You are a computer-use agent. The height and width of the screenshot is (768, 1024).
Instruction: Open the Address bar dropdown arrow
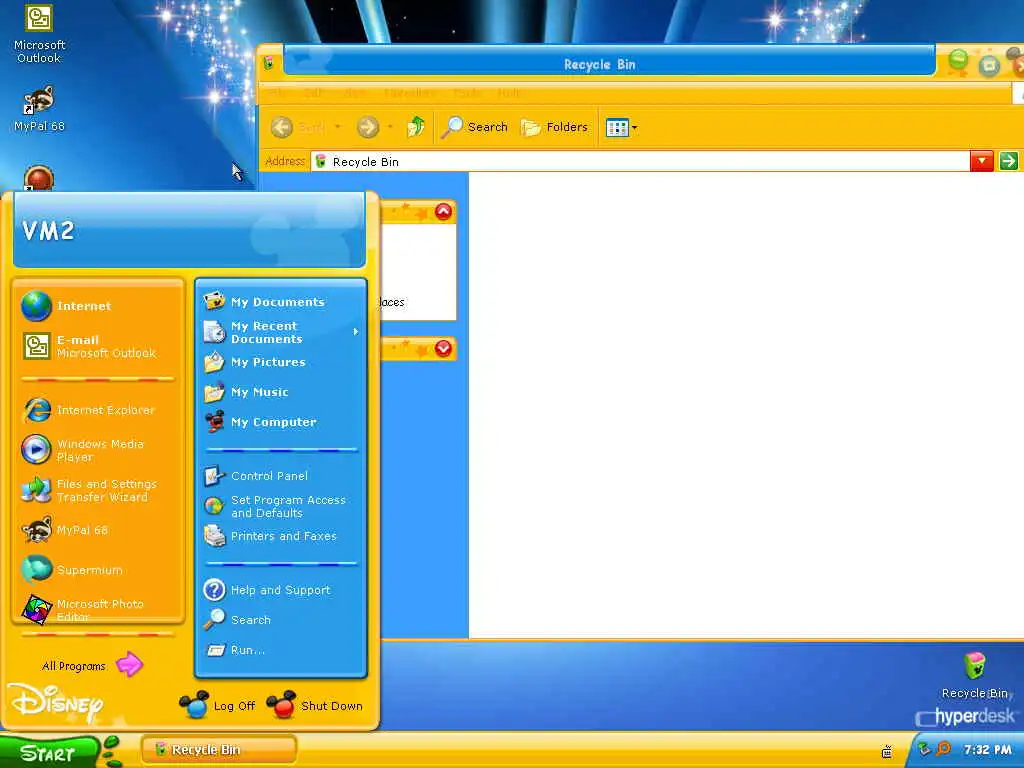click(x=982, y=161)
